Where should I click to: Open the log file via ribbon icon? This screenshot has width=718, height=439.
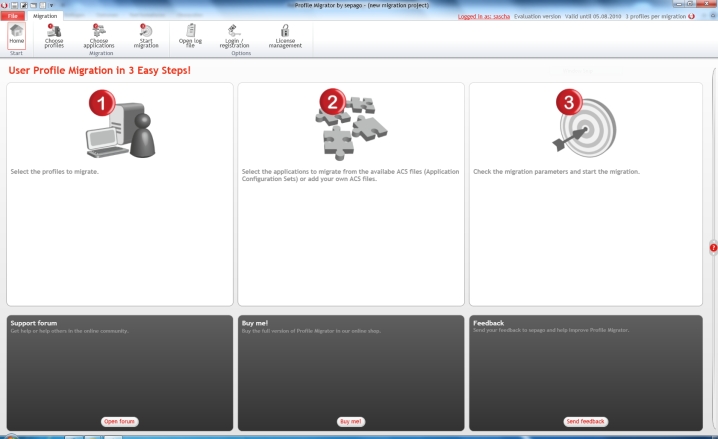coord(191,36)
